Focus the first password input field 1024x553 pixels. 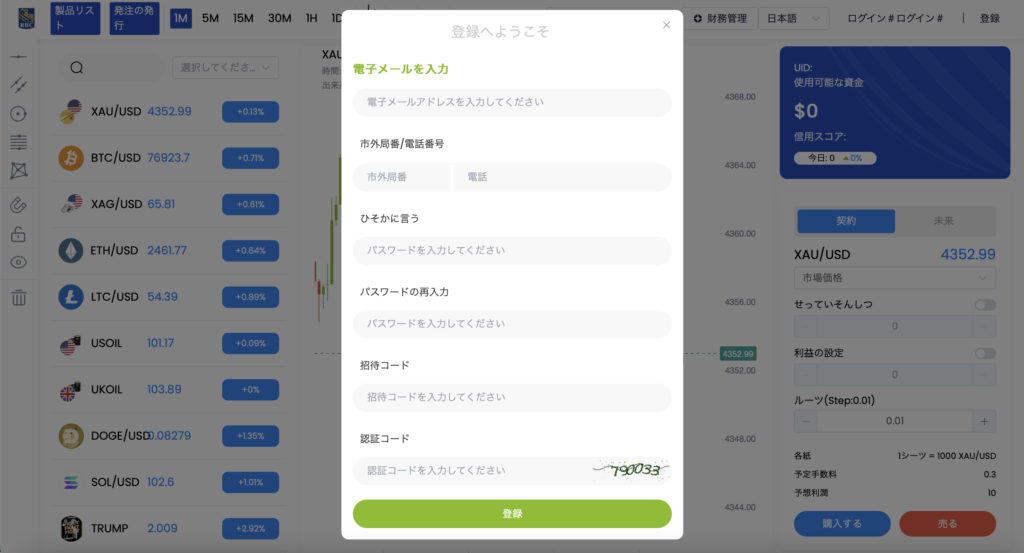coord(512,251)
